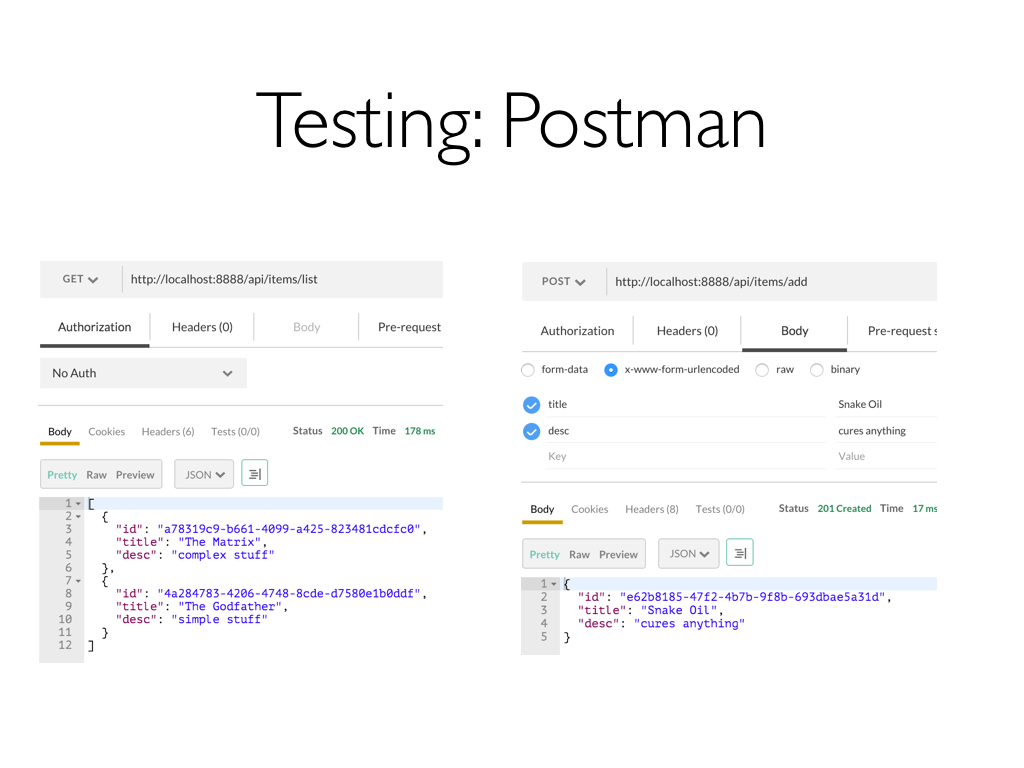Open JSON format dropdown in GET response

pyautogui.click(x=204, y=474)
